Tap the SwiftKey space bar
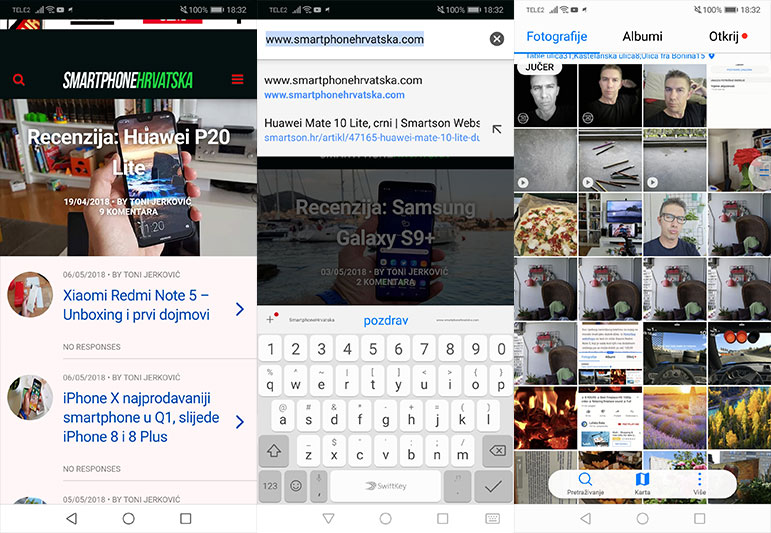The height and width of the screenshot is (533, 771). click(386, 486)
